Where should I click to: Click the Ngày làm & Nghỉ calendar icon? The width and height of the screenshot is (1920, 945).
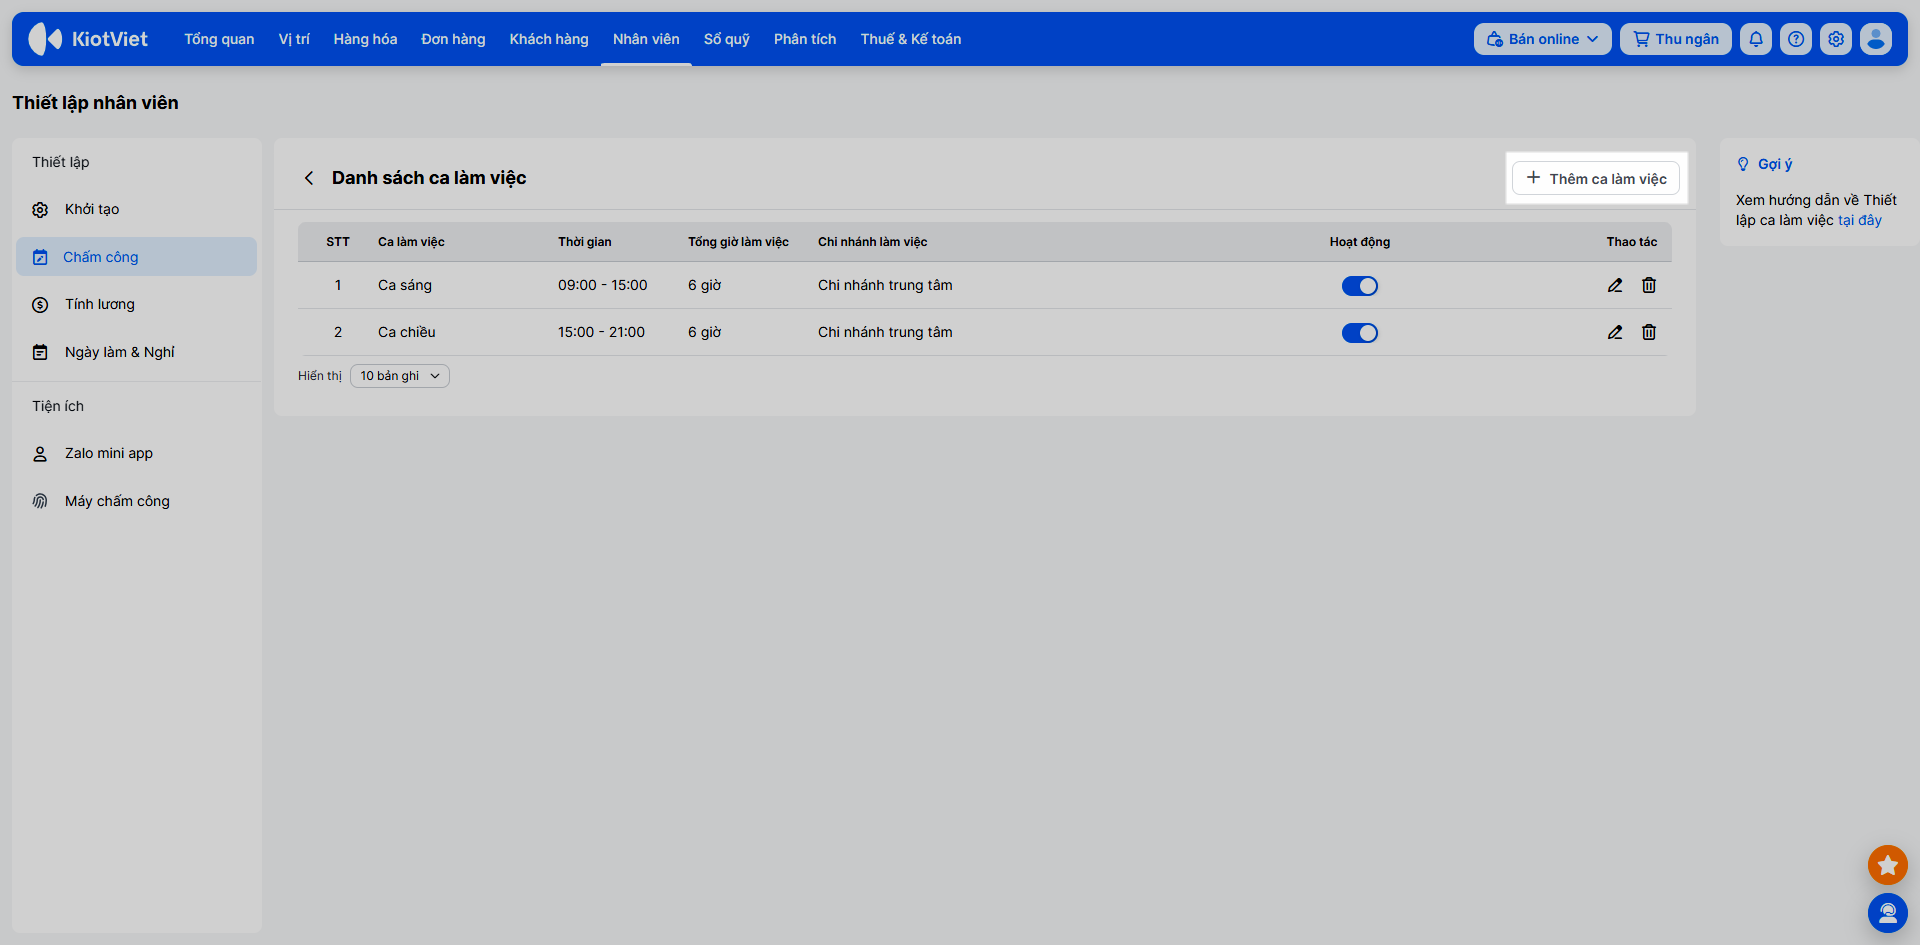pos(40,352)
